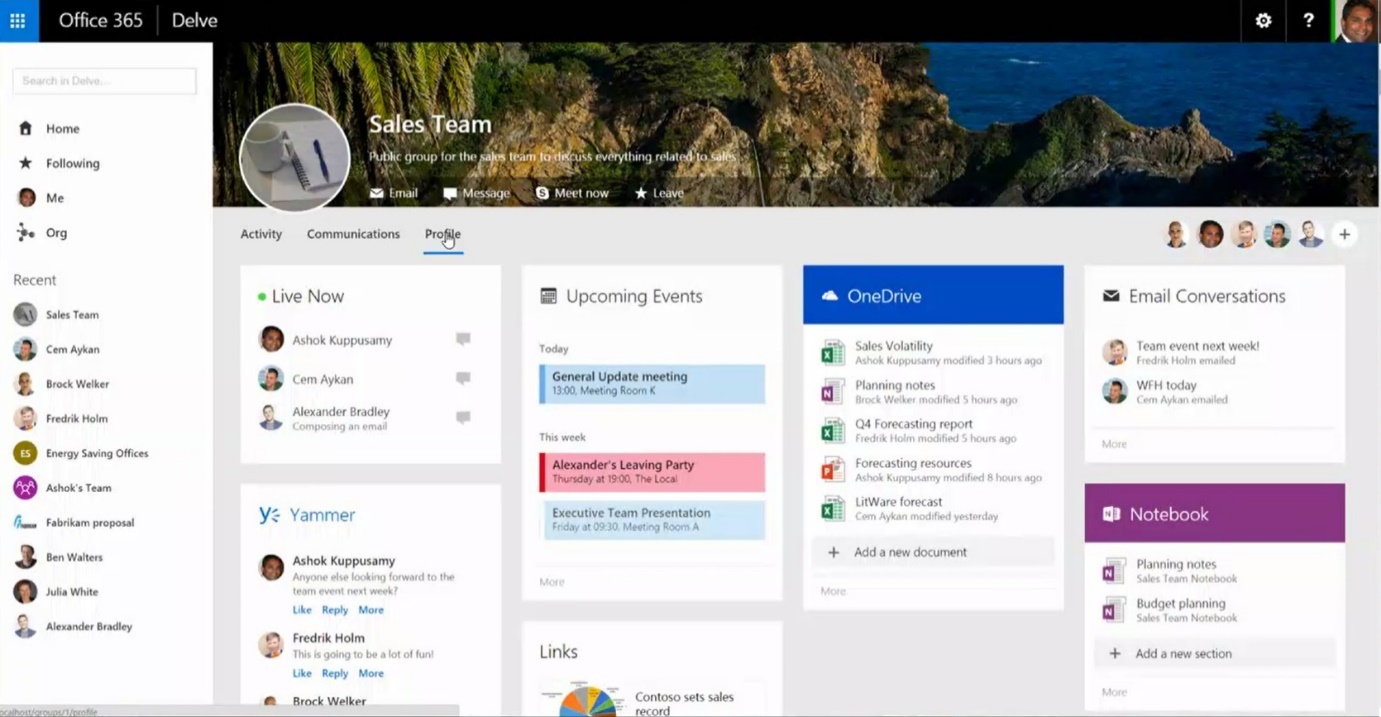Viewport: 1381px width, 717px height.
Task: Click chat icon next to Ashok Kuppusamy
Action: click(x=463, y=340)
